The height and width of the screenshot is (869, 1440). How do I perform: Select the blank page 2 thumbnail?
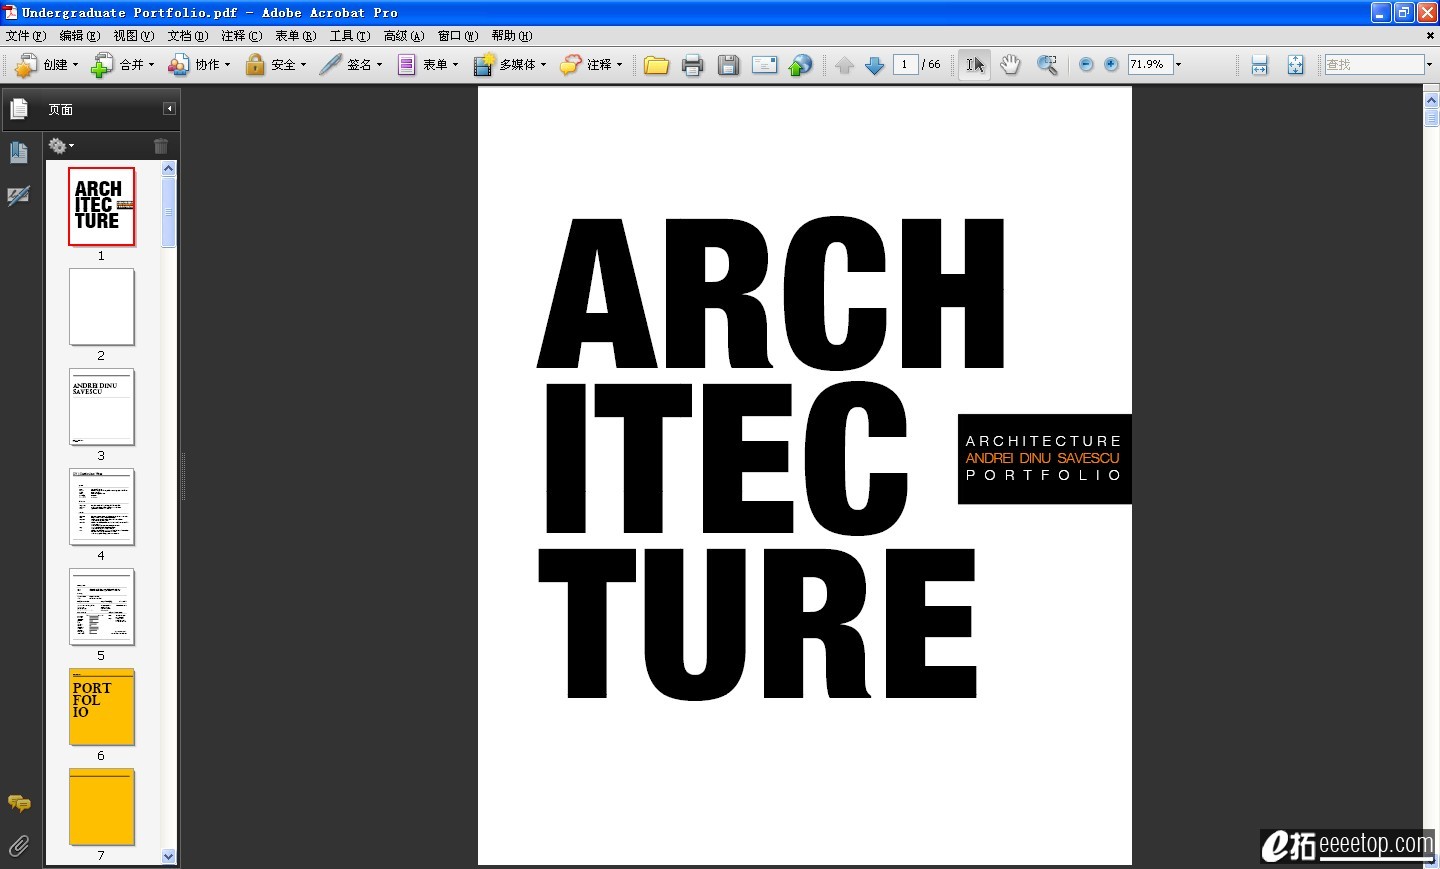click(102, 307)
